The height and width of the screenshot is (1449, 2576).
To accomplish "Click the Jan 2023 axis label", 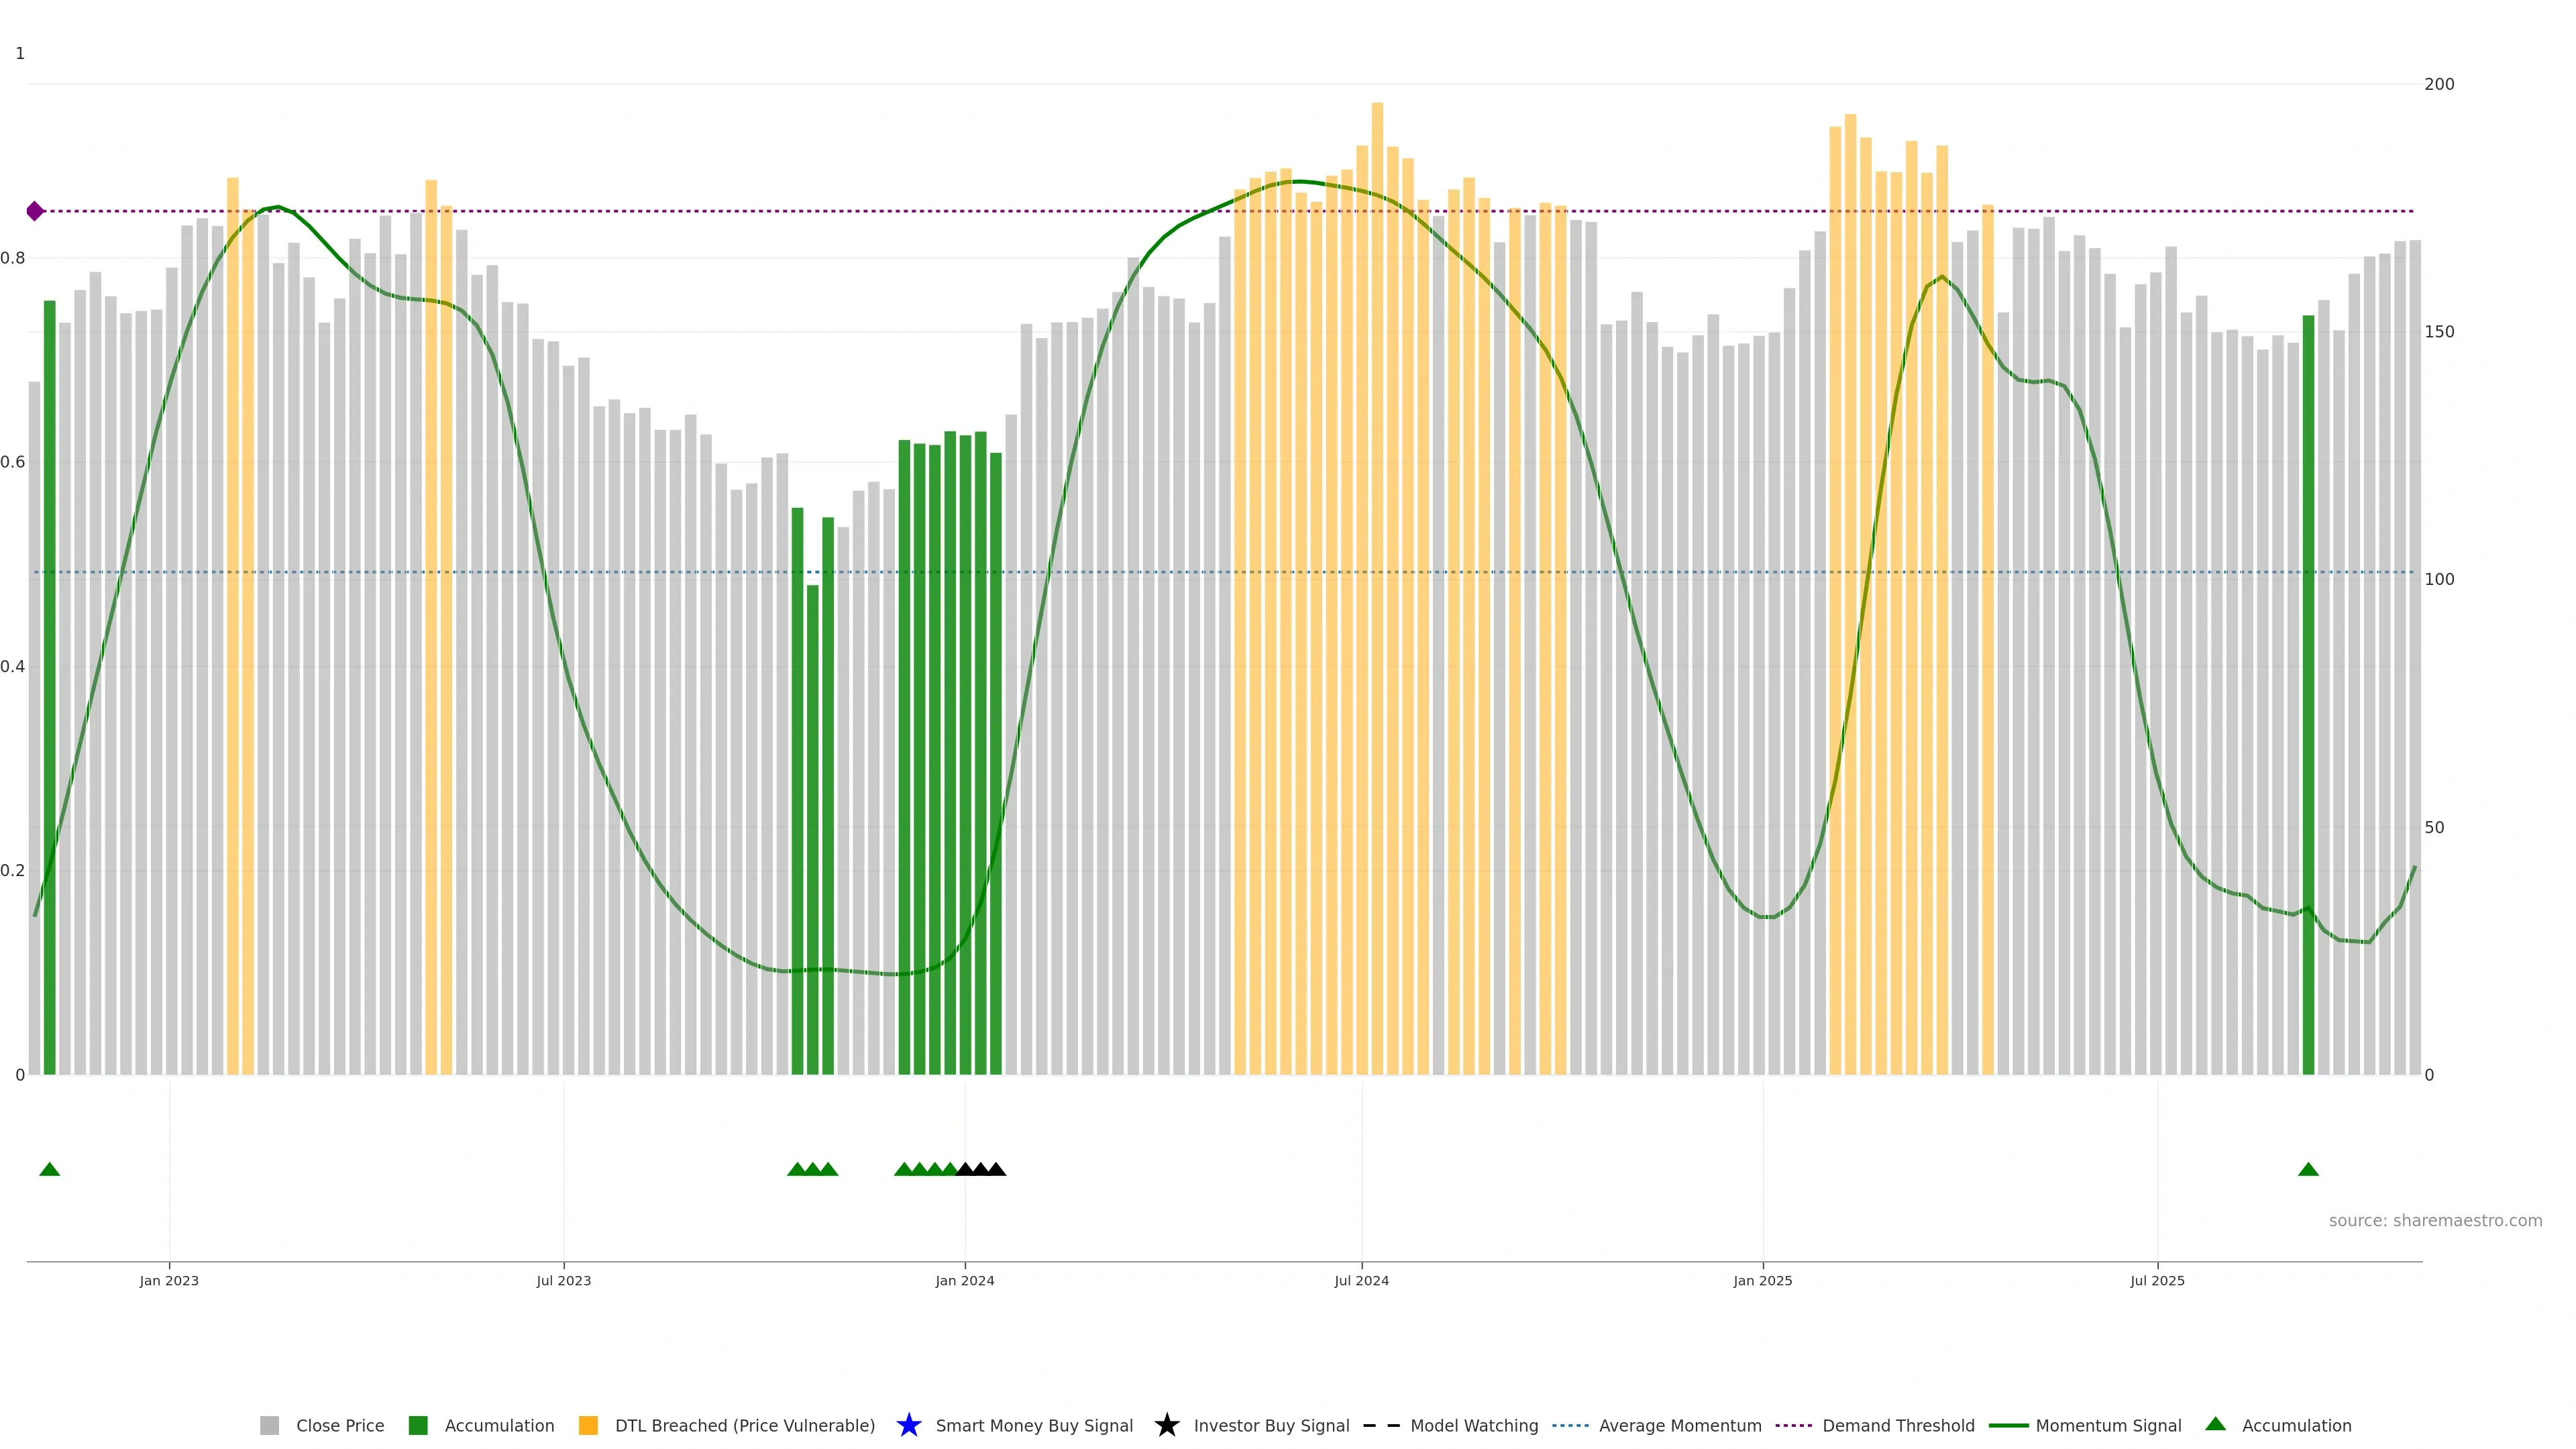I will pyautogui.click(x=169, y=1281).
